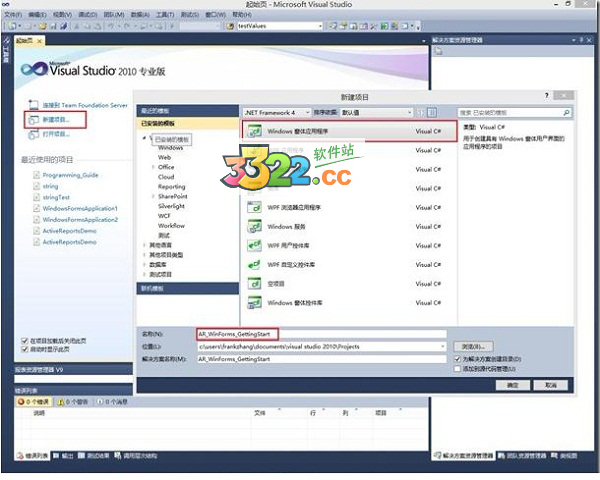This screenshot has height=480, width=600.
Task: Click the 连接到 Team Foundation Server icon
Action: [x=33, y=104]
